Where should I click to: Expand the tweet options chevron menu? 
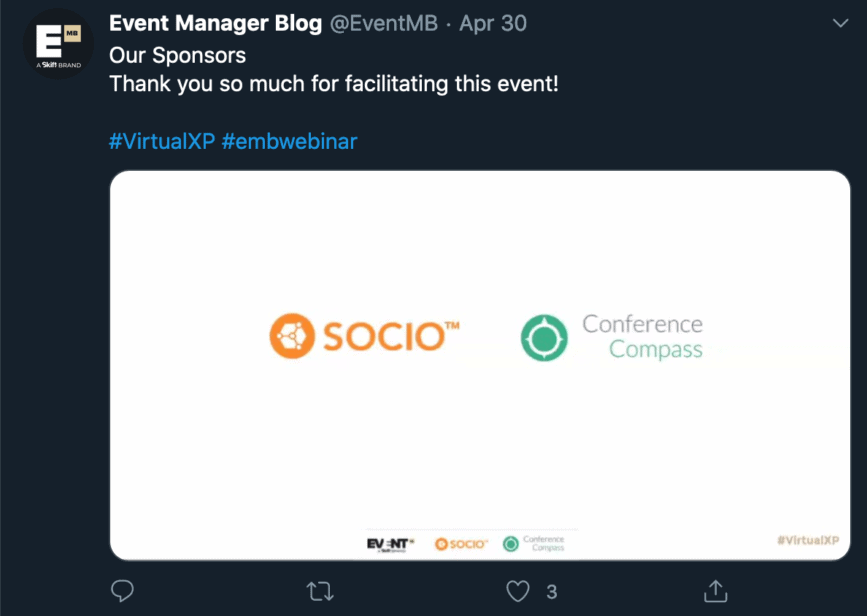(840, 23)
